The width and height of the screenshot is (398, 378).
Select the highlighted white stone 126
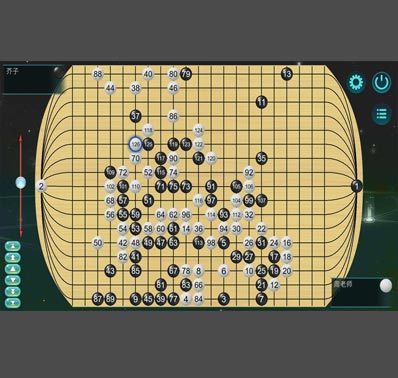coord(135,144)
